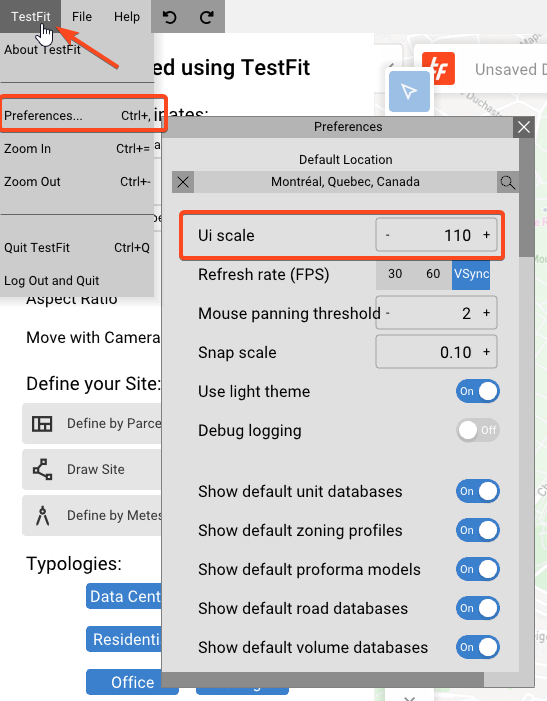Open the File menu
Viewport: 547px width, 701px height.
tap(82, 17)
